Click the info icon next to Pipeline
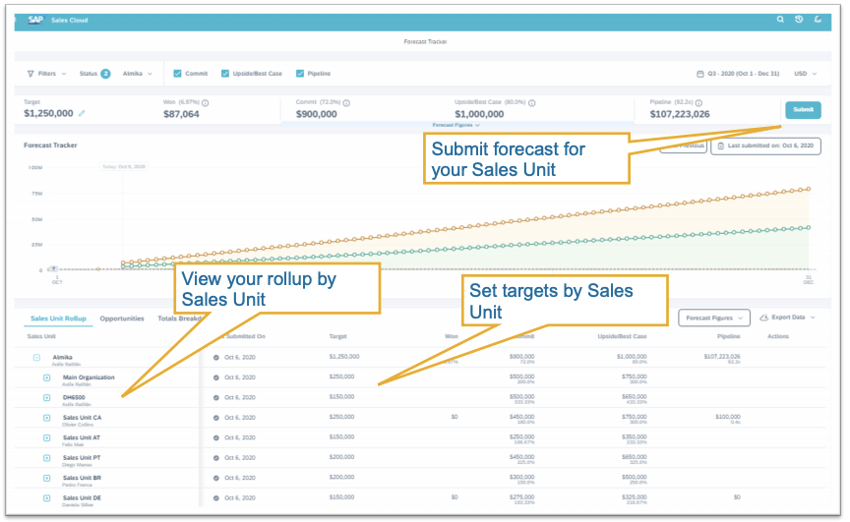This screenshot has height=522, width=850. click(x=701, y=102)
